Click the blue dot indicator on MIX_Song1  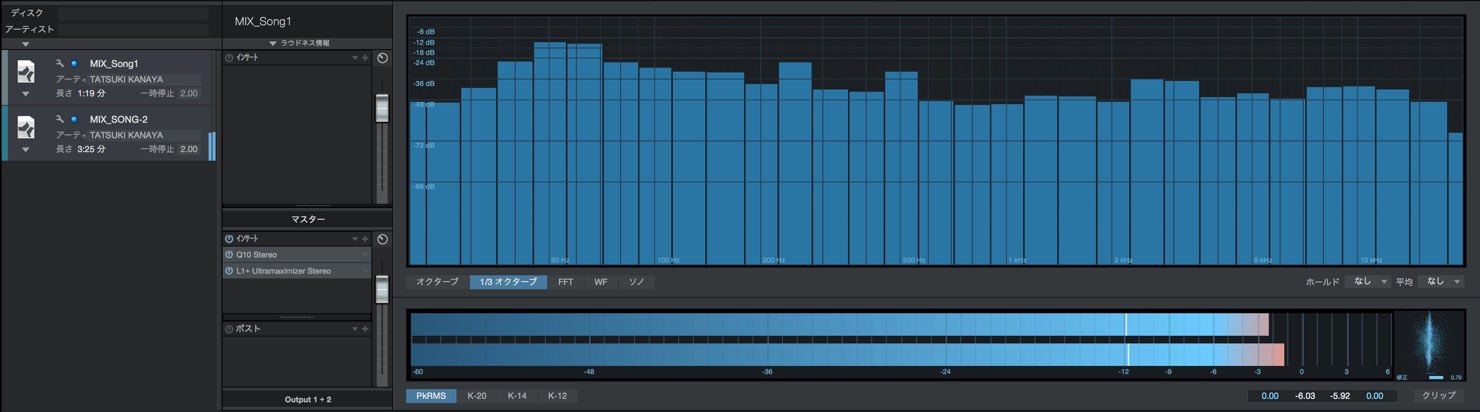(74, 63)
